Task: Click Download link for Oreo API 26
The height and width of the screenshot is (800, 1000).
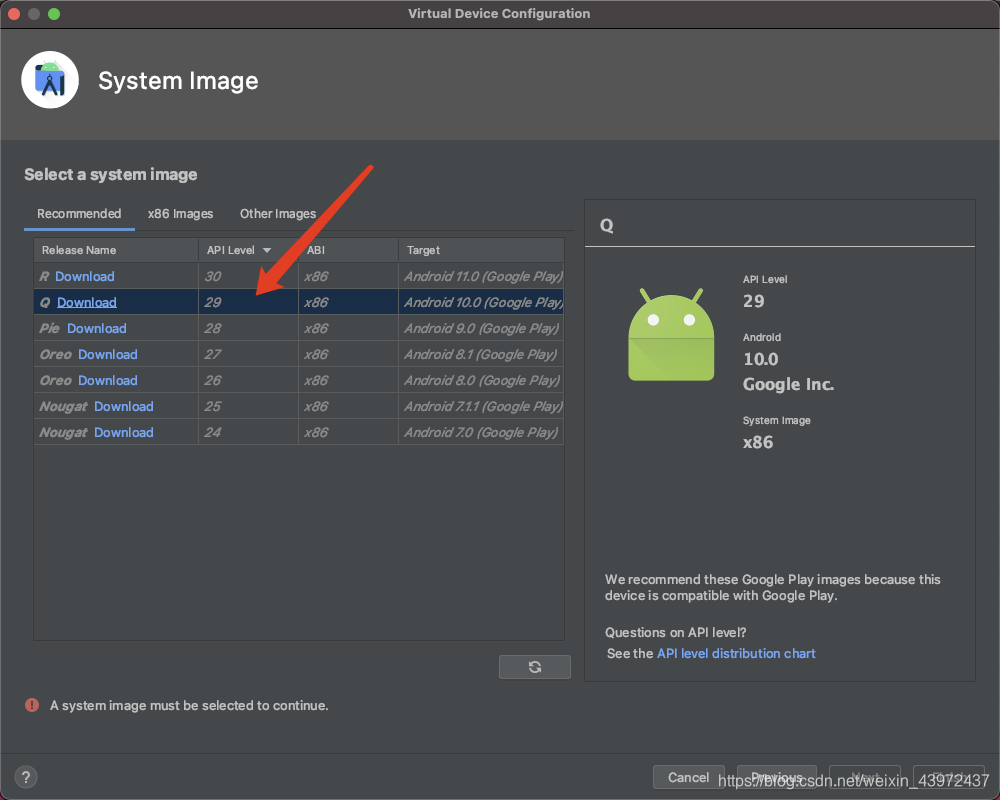Action: (108, 380)
